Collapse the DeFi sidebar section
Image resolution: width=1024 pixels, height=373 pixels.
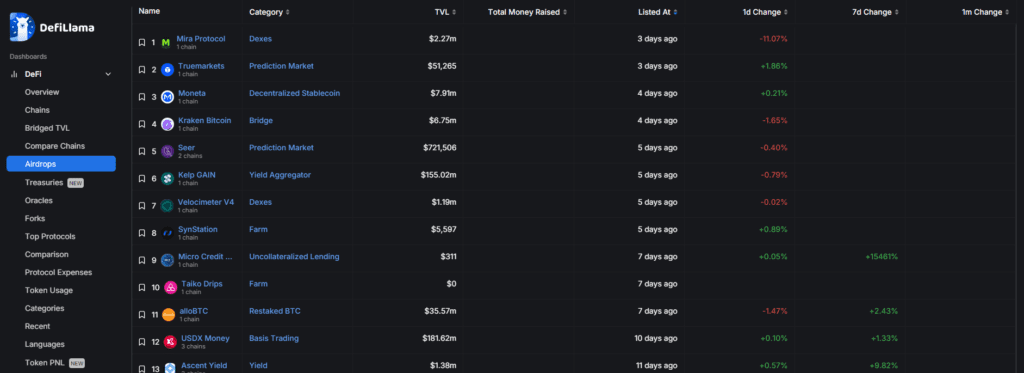point(108,74)
